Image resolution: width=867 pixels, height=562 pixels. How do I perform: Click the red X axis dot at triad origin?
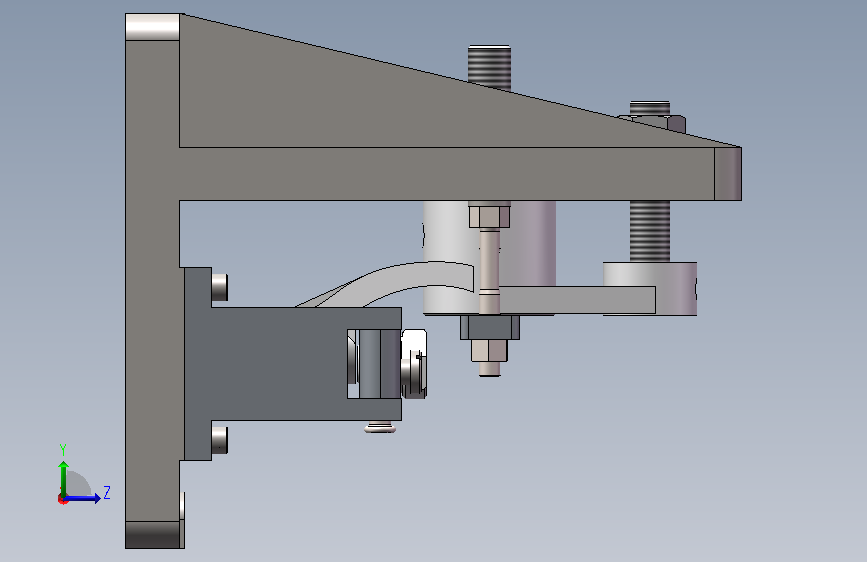[62, 499]
